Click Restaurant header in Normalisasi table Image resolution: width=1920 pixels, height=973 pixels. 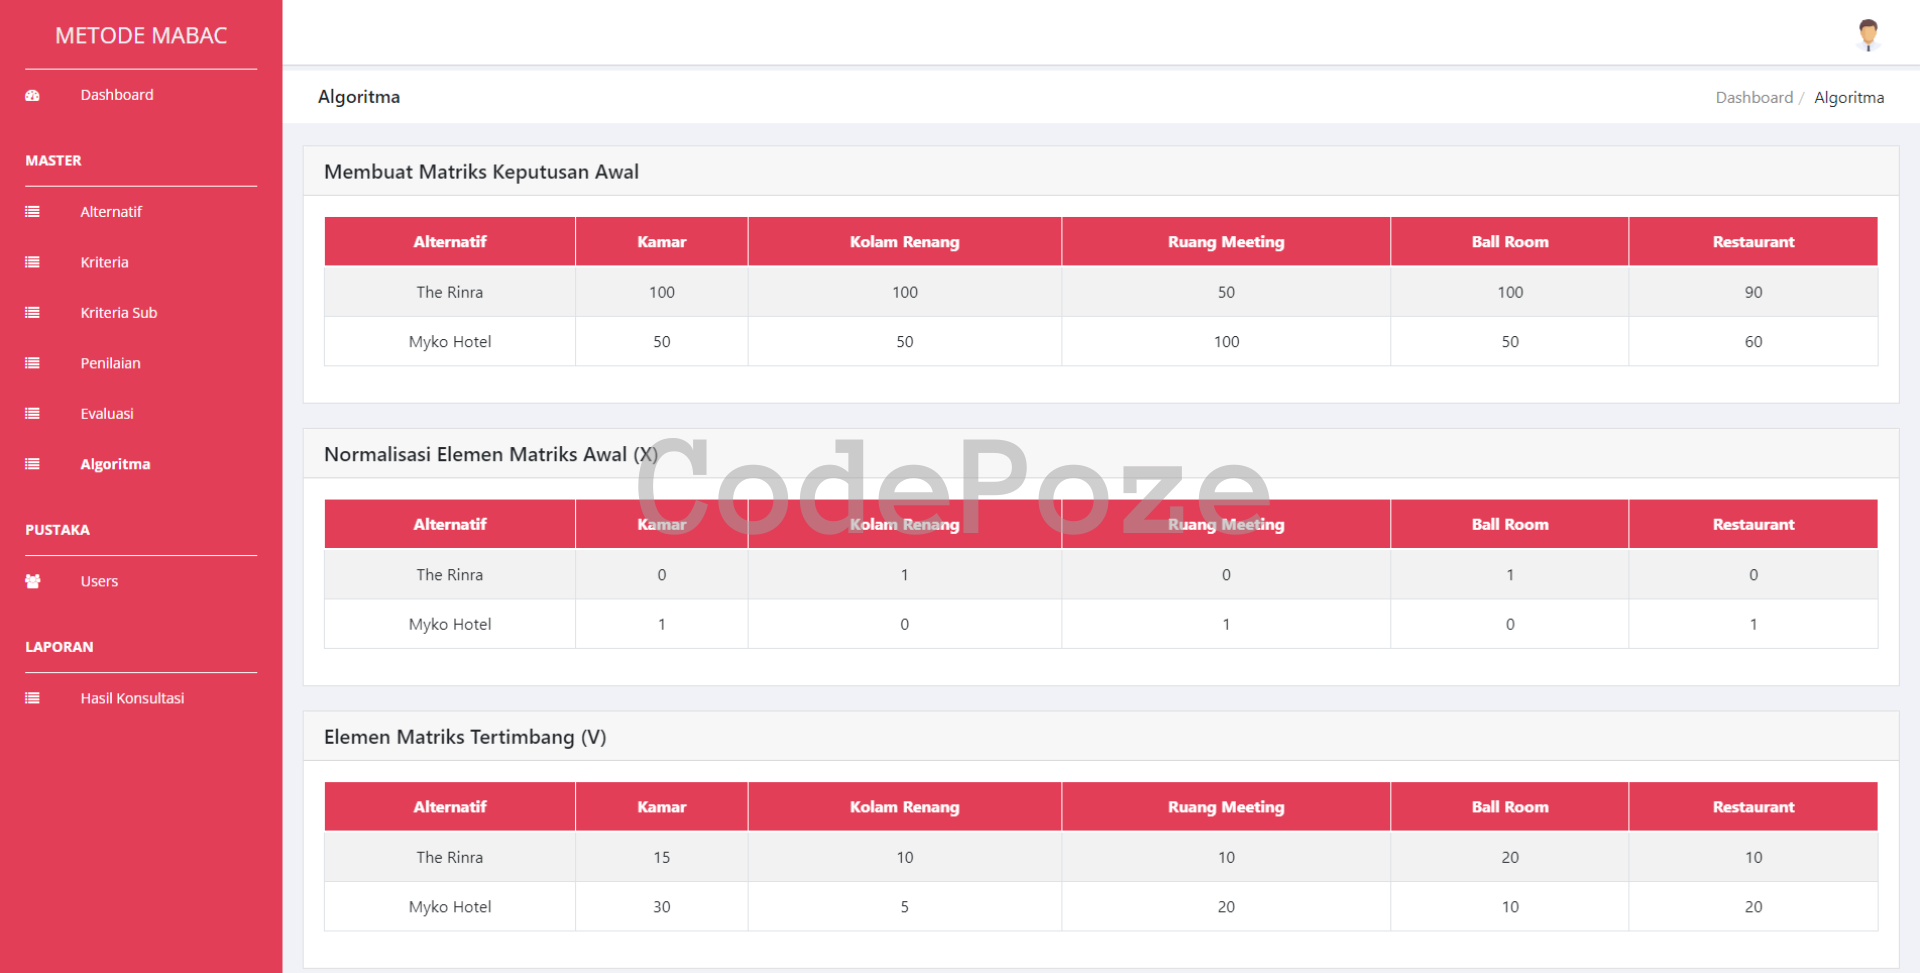(1752, 524)
